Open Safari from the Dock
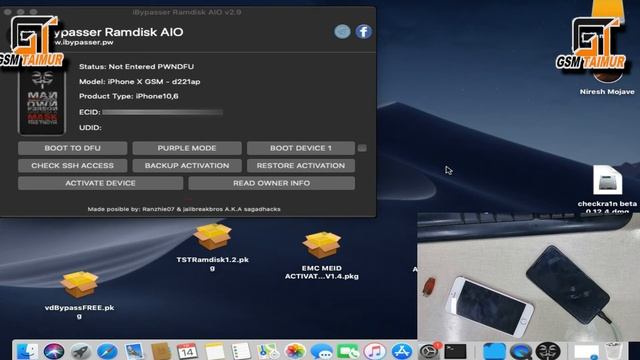 pyautogui.click(x=107, y=351)
